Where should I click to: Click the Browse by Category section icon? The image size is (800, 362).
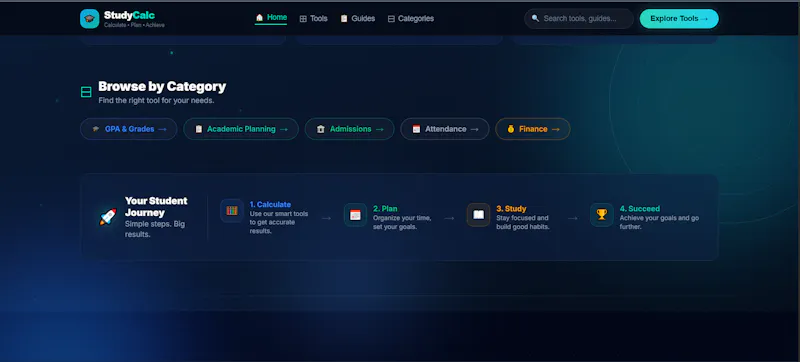tap(86, 92)
